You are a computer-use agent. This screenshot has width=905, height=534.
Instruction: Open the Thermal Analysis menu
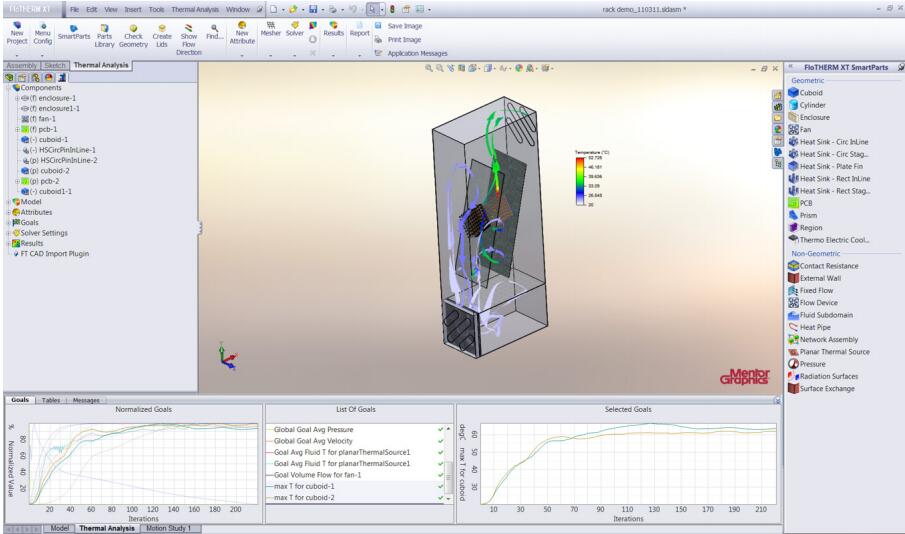pos(195,9)
